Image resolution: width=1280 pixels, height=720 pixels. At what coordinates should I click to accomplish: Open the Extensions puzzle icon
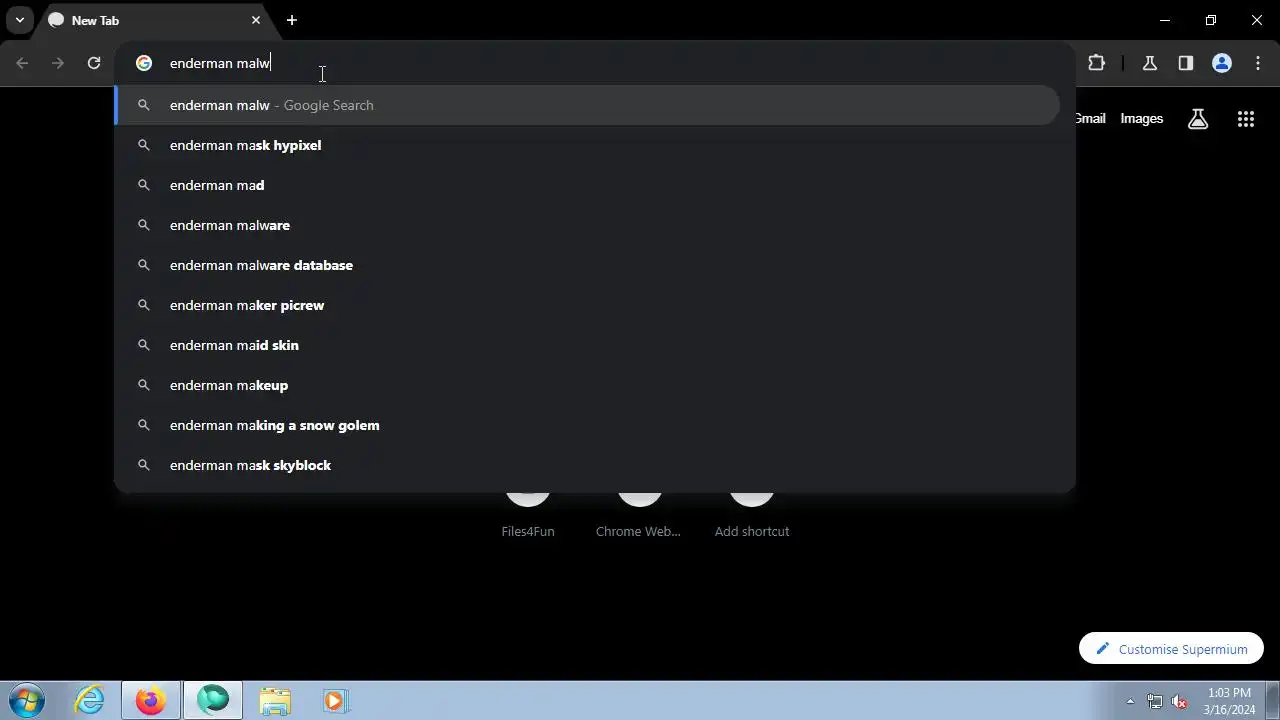[x=1096, y=63]
